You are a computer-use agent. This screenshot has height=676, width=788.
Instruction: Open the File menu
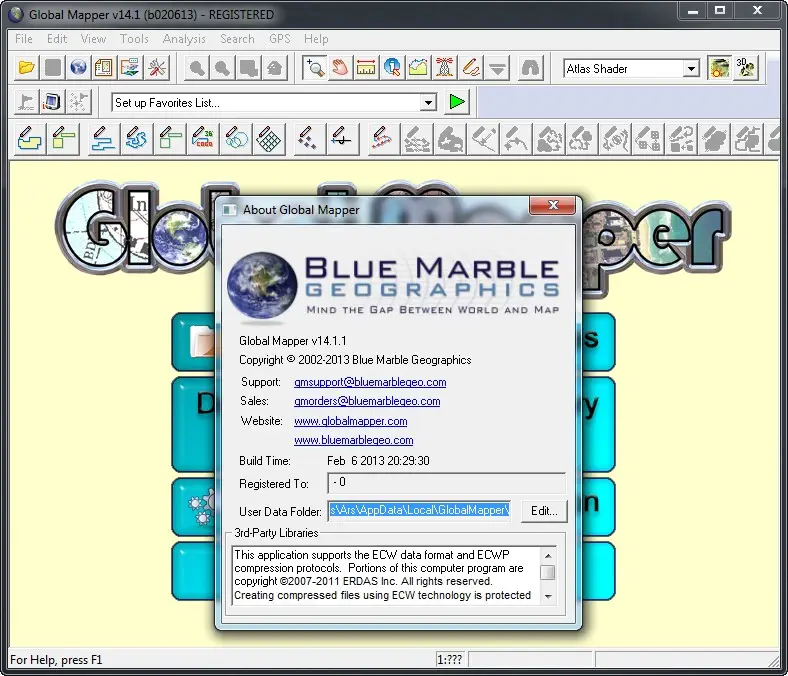tap(24, 39)
